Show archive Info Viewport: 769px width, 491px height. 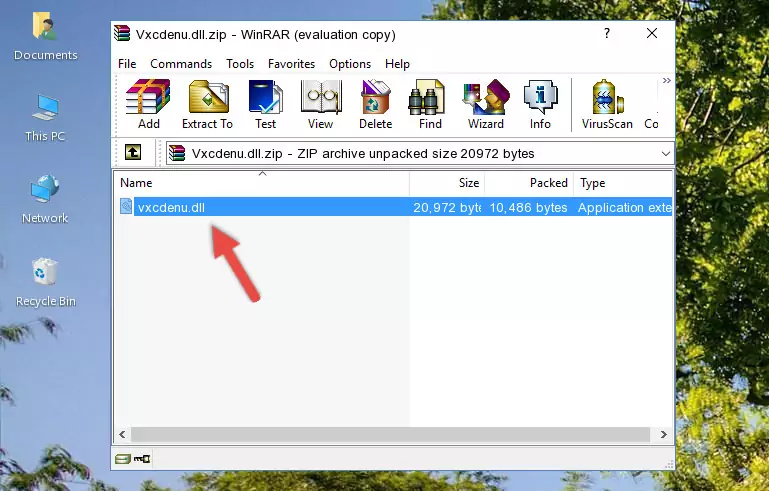point(540,104)
